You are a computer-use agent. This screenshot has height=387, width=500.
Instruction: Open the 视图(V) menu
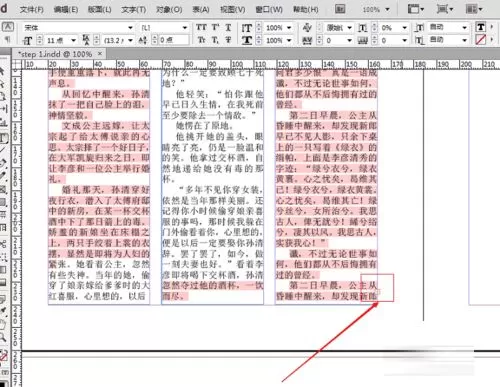point(233,10)
